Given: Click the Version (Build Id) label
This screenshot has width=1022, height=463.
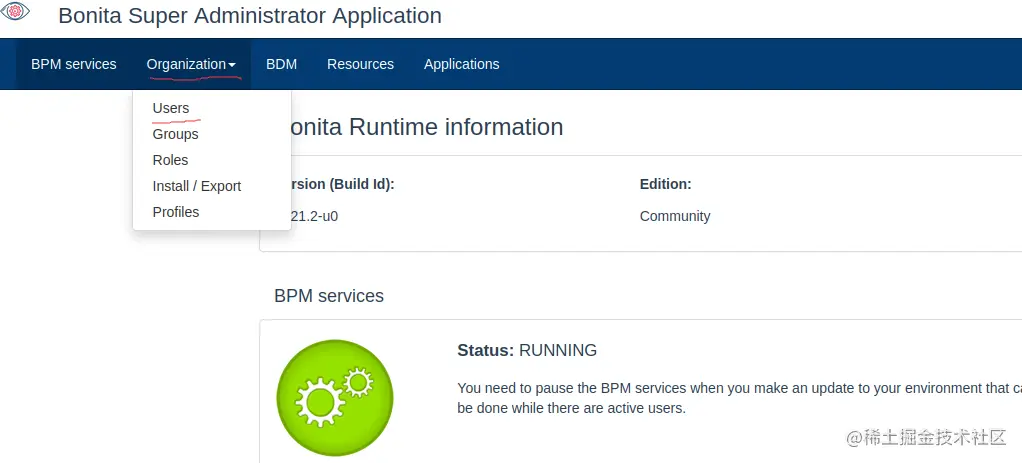Looking at the screenshot, I should click(x=342, y=184).
